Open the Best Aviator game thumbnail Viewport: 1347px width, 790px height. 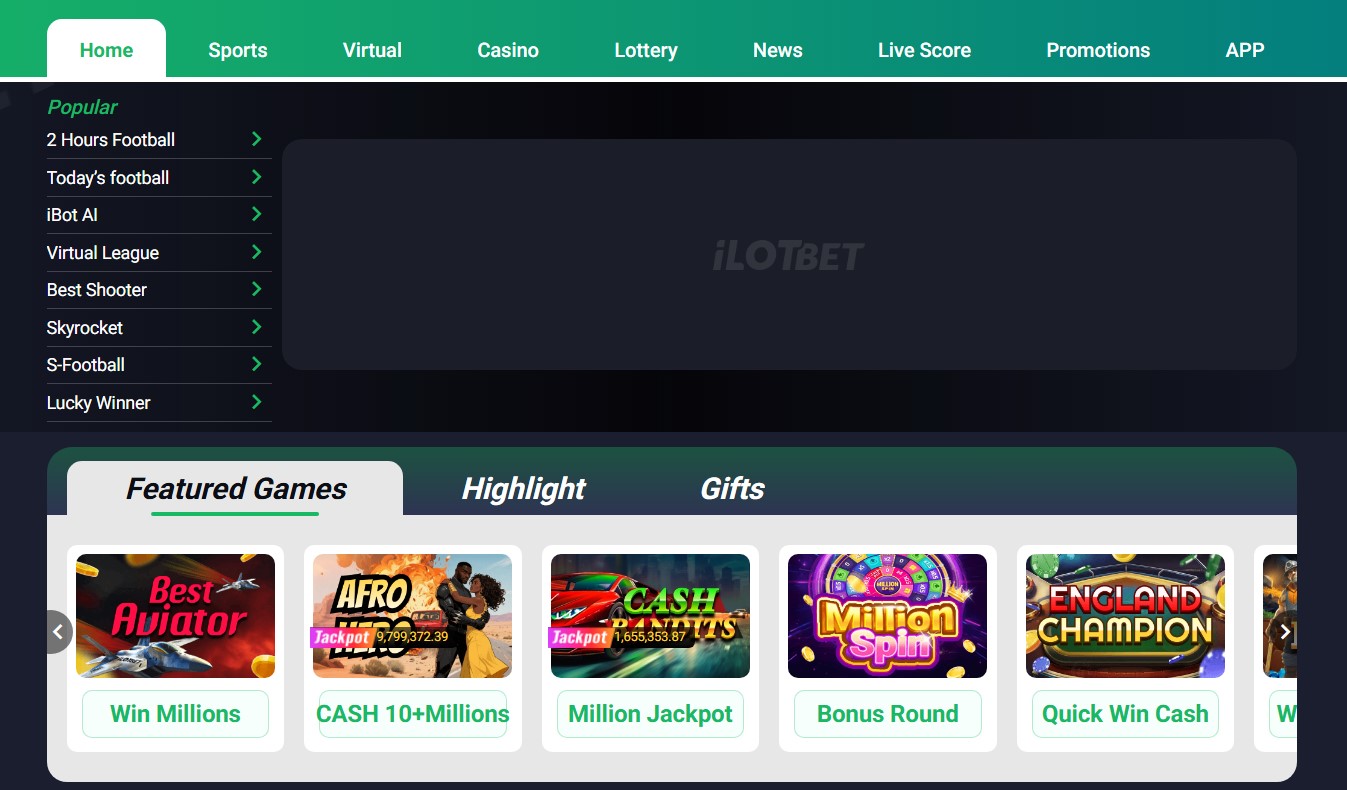click(x=175, y=616)
